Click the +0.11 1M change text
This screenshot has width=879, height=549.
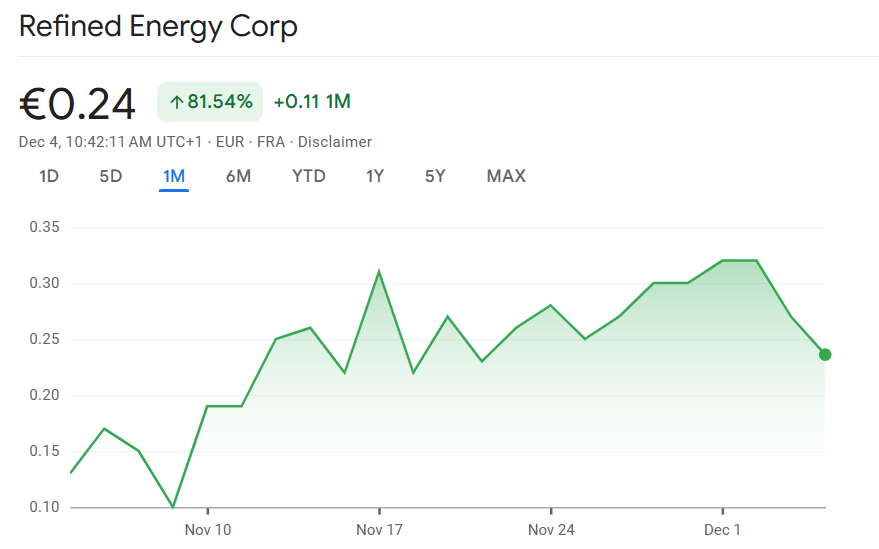(x=312, y=102)
